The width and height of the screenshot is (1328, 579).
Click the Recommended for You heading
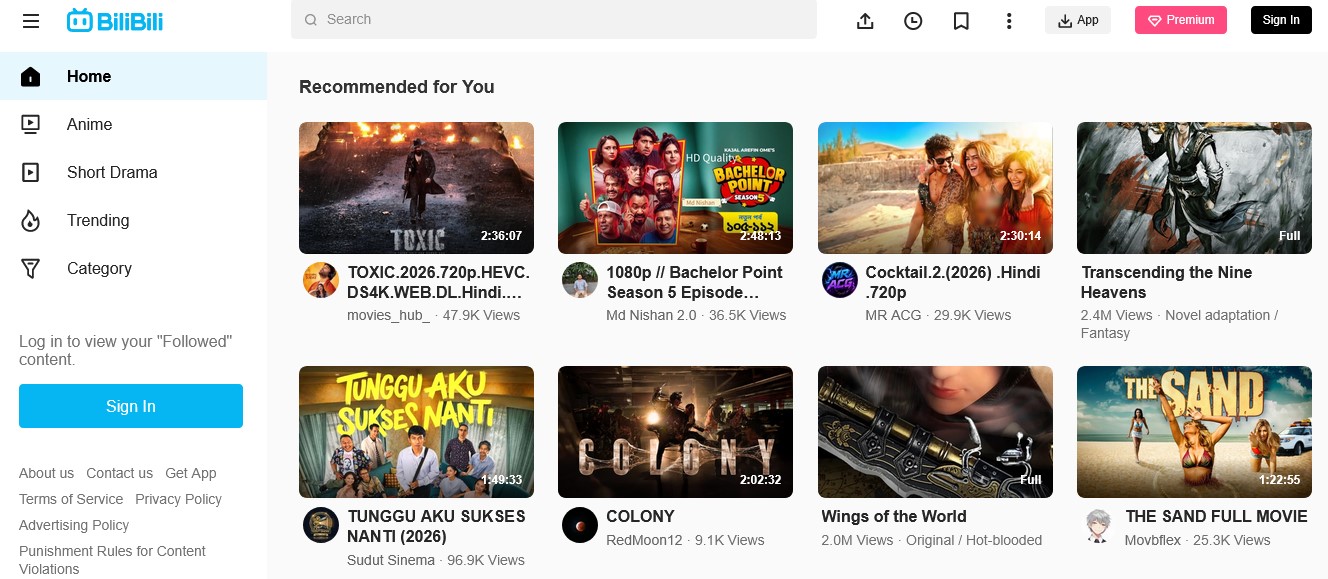396,87
